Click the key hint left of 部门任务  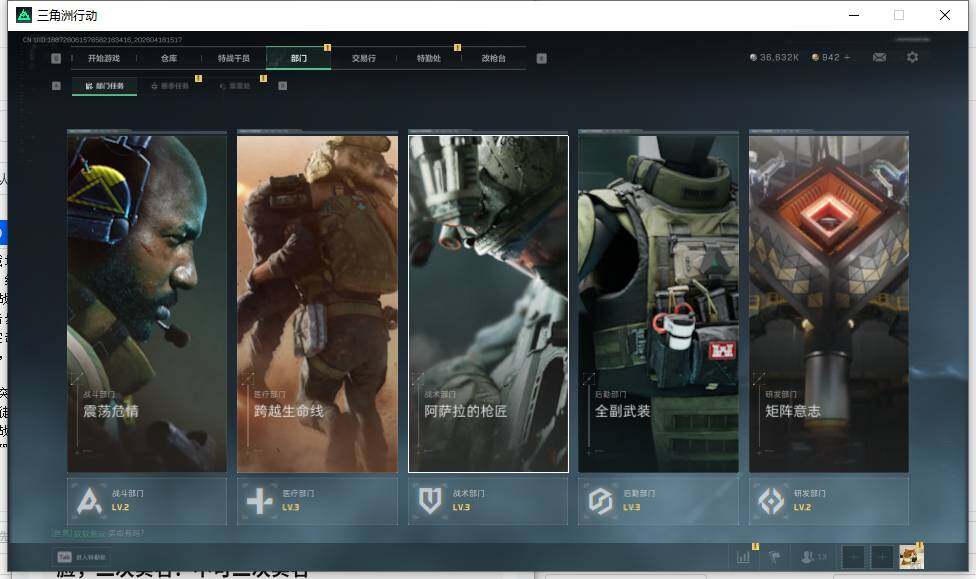(56, 86)
